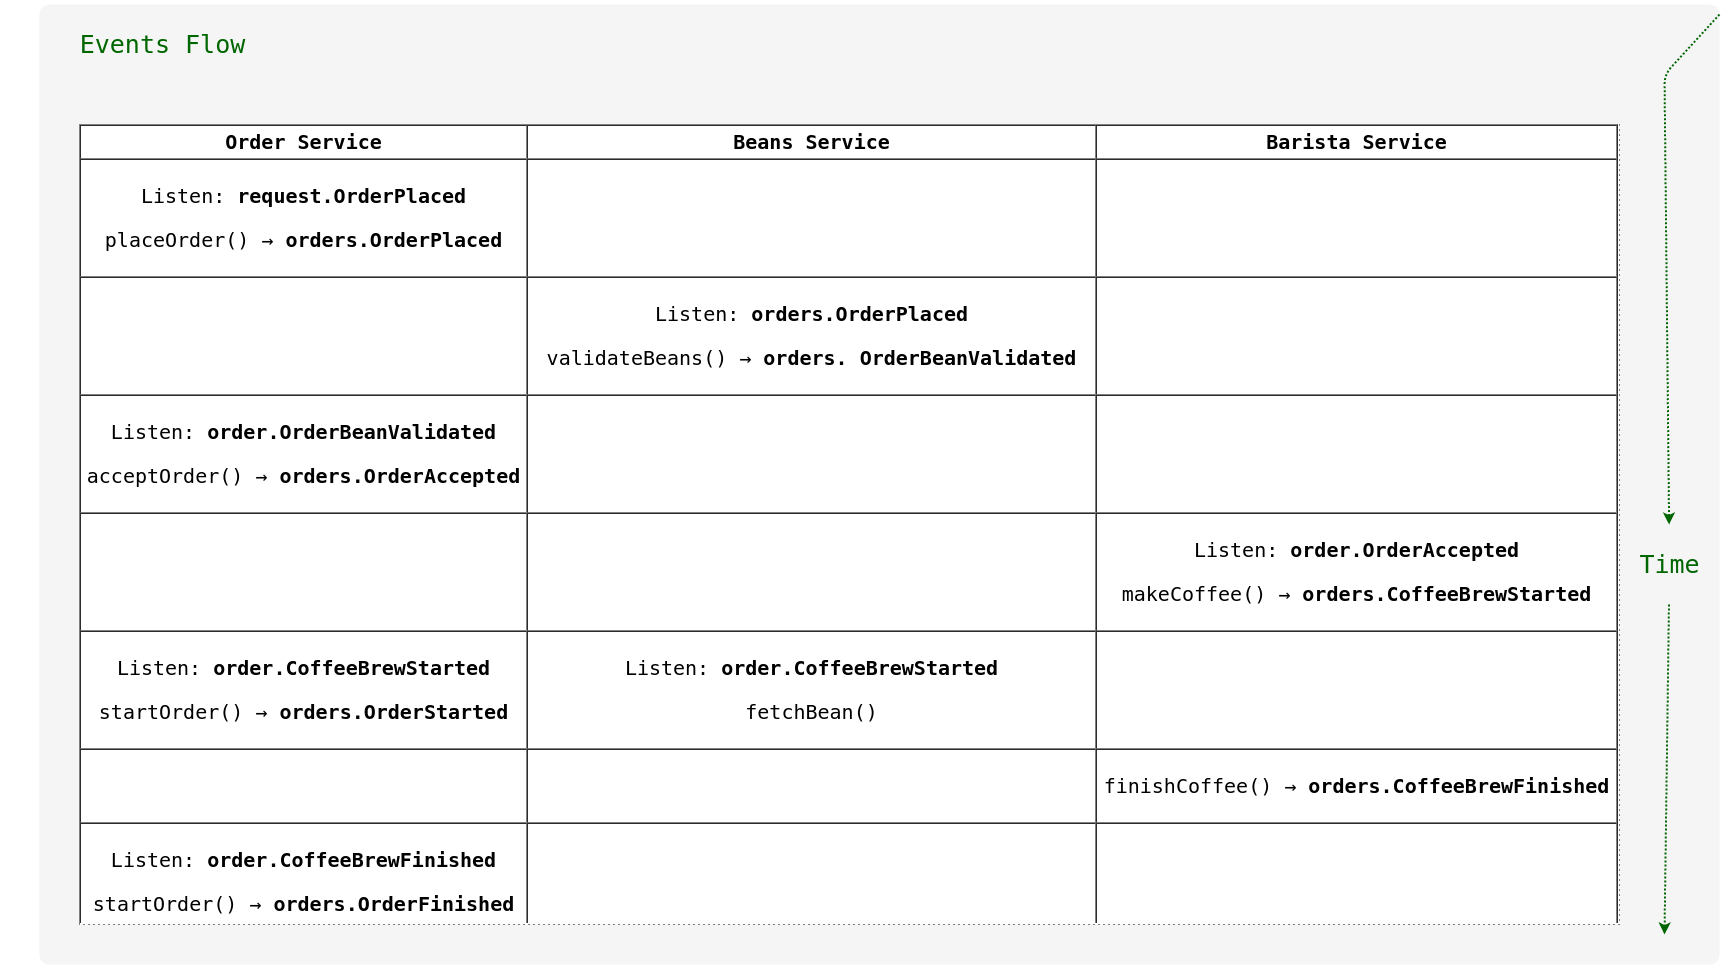Click the makeCoffee() event line
The height and width of the screenshot is (968, 1730).
point(1355,594)
